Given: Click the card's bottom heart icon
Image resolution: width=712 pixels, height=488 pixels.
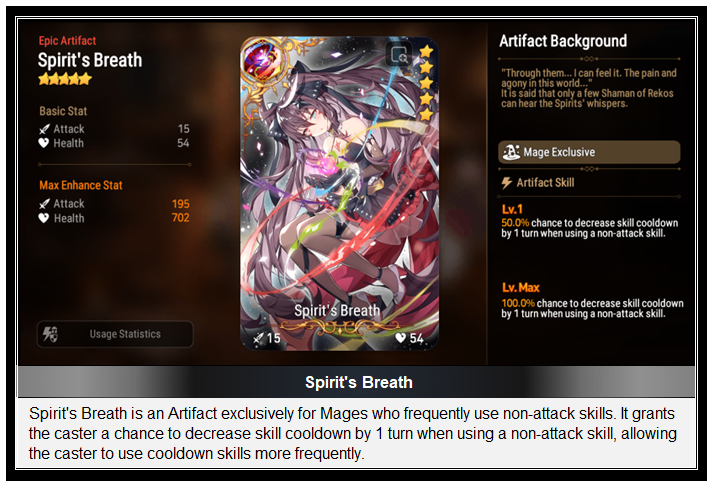Looking at the screenshot, I should tap(400, 338).
